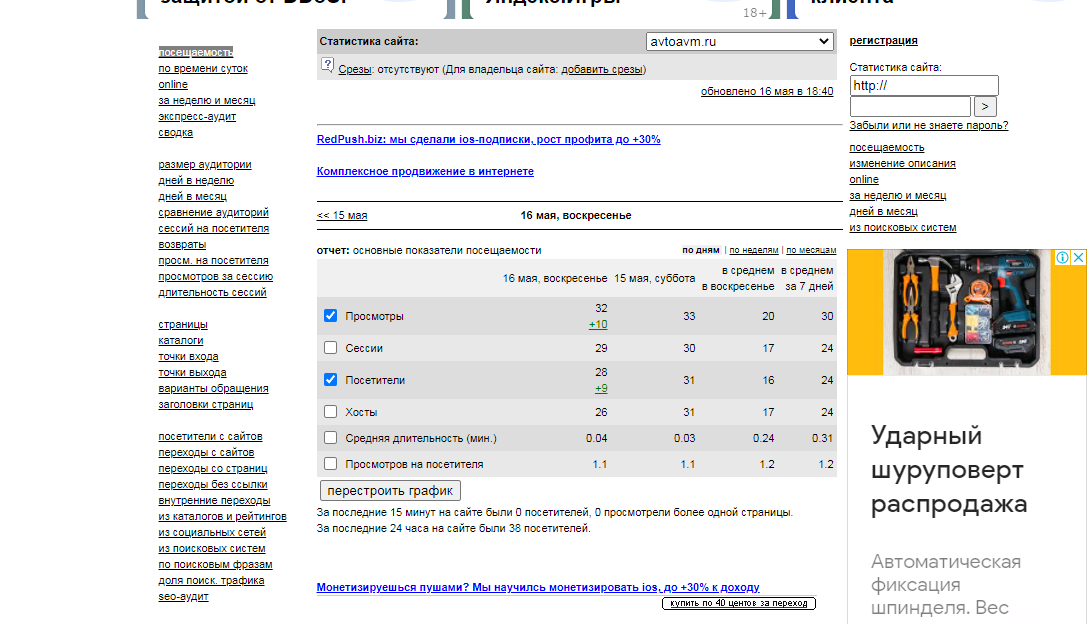Open the avtoavm.ru site dropdown

[x=739, y=41]
